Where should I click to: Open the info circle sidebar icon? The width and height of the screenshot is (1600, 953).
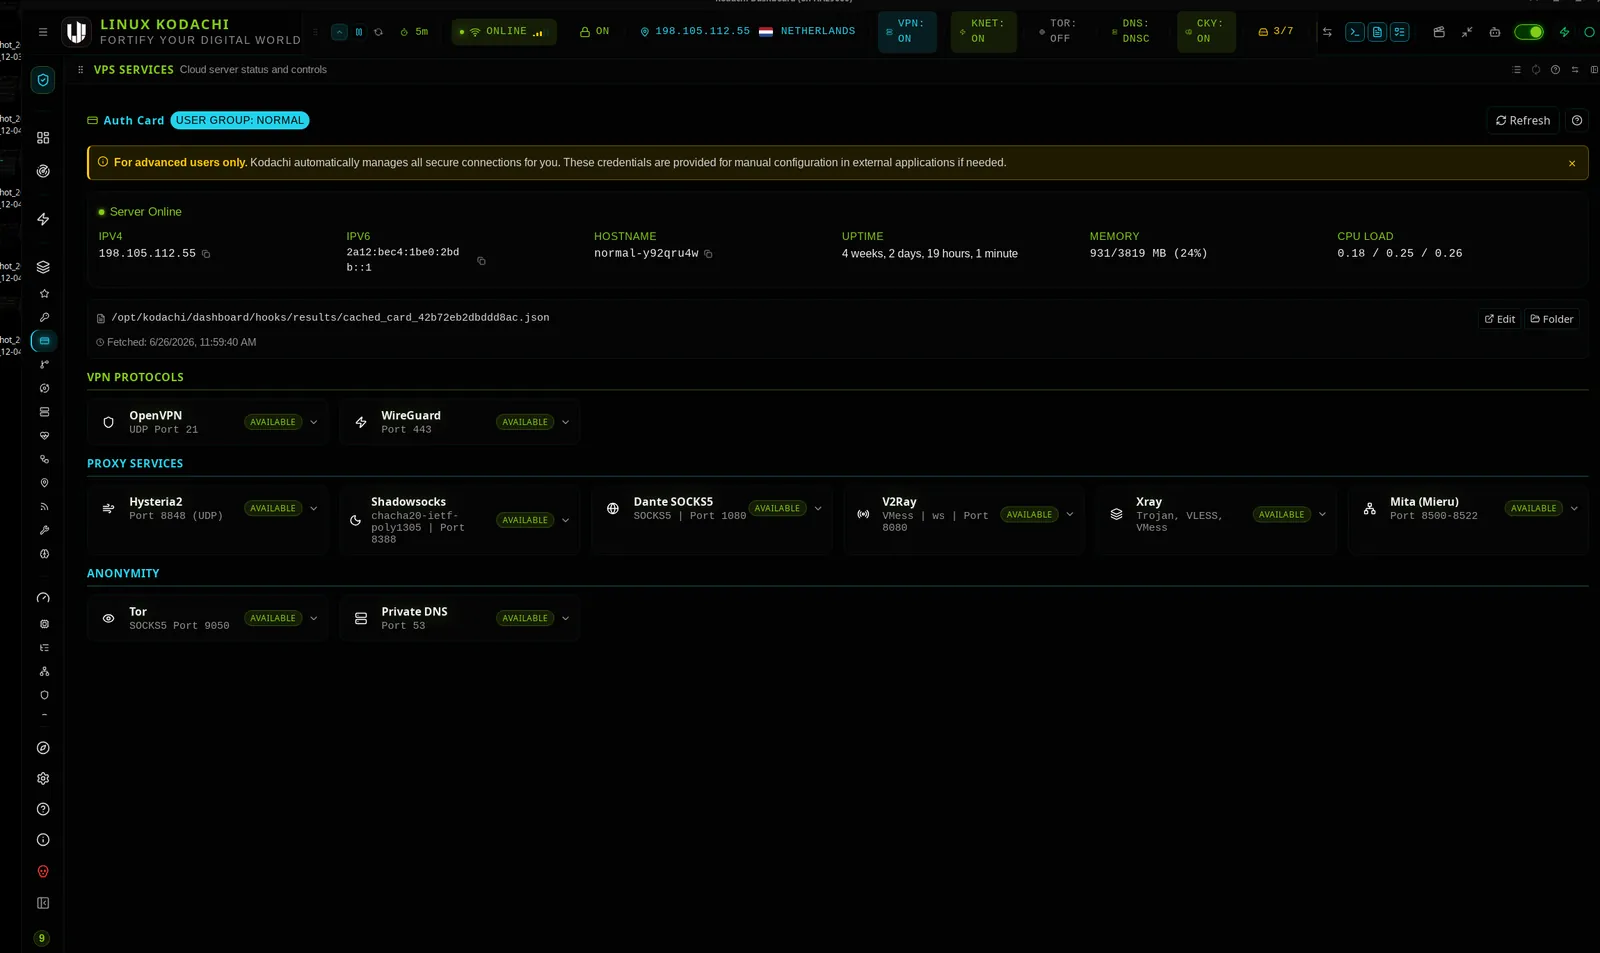43,841
